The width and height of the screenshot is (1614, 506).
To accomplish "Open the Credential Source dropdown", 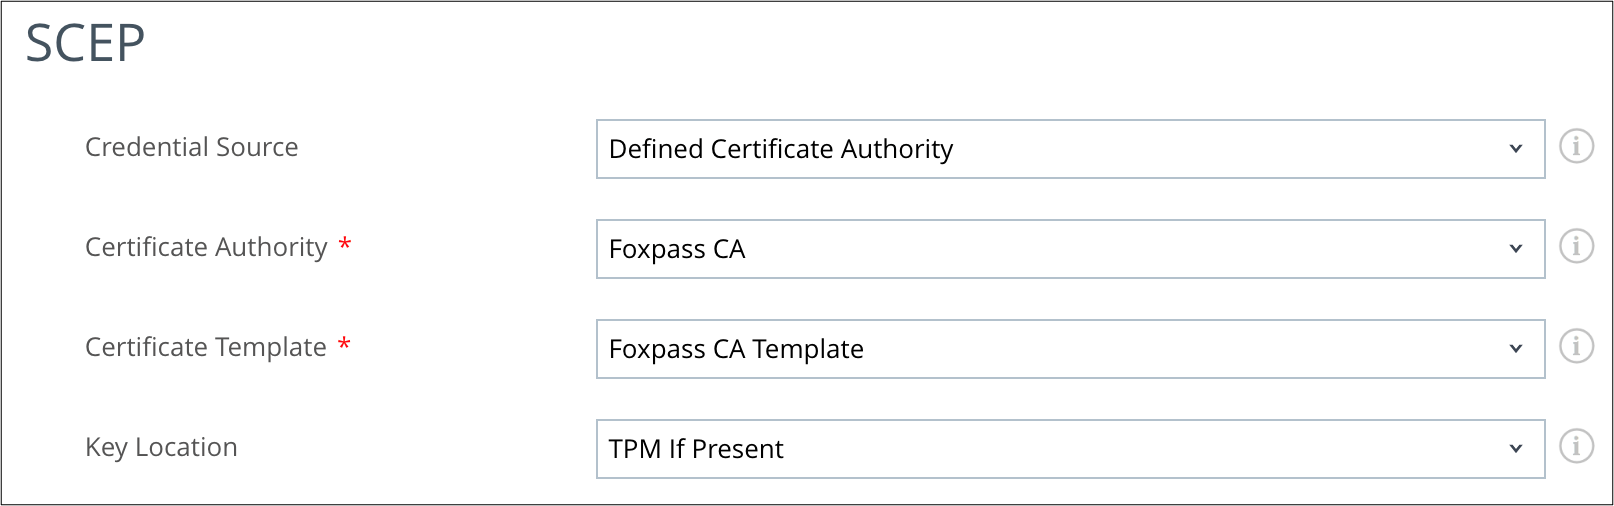I will (x=1070, y=149).
